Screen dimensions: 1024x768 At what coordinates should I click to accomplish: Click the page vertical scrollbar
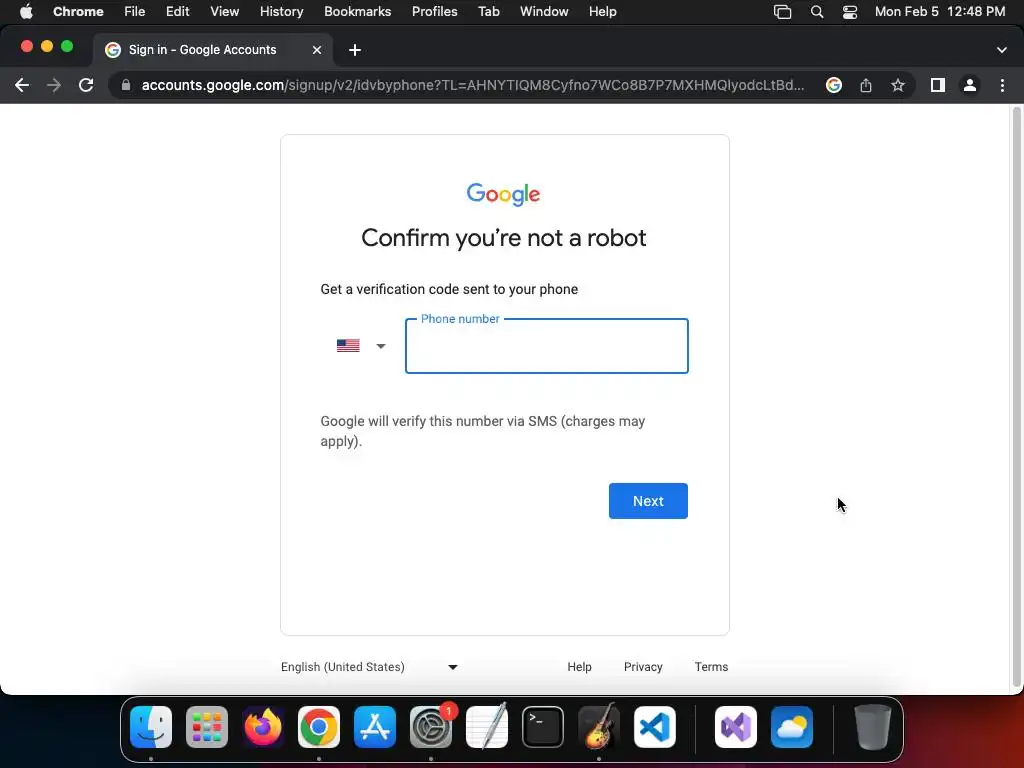(1016, 398)
